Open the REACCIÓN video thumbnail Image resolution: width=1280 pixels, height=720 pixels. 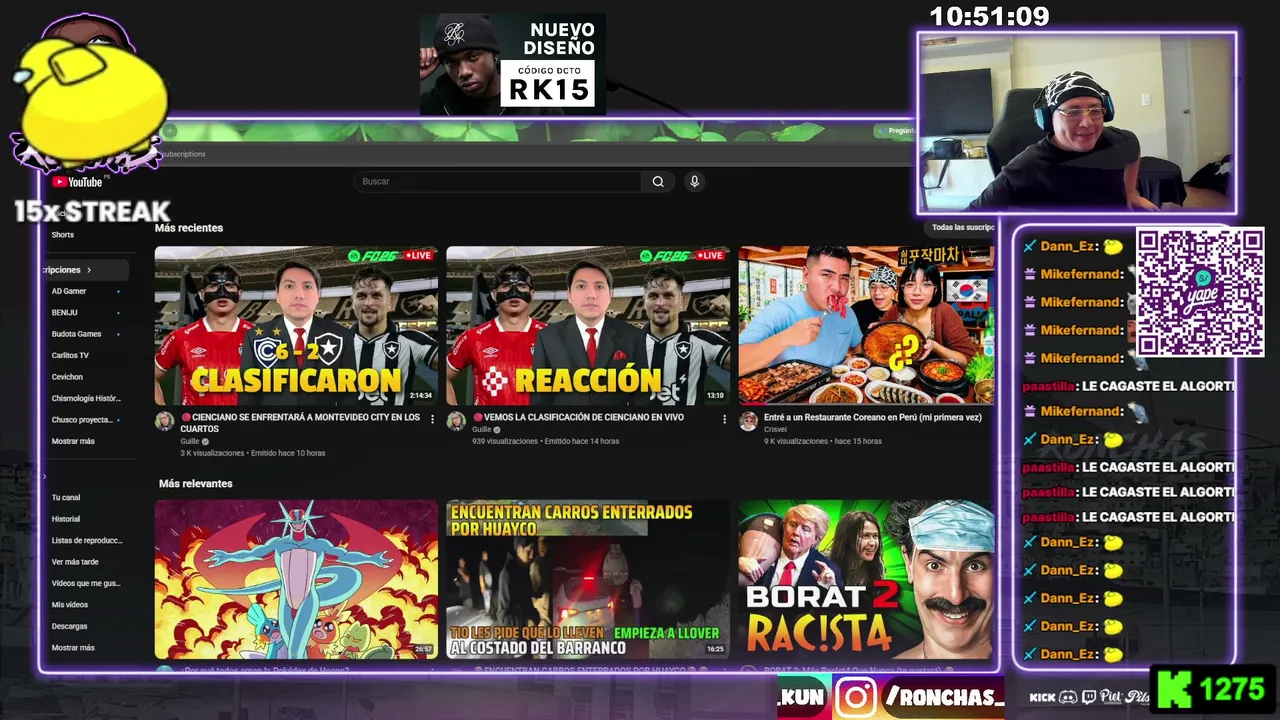[588, 325]
